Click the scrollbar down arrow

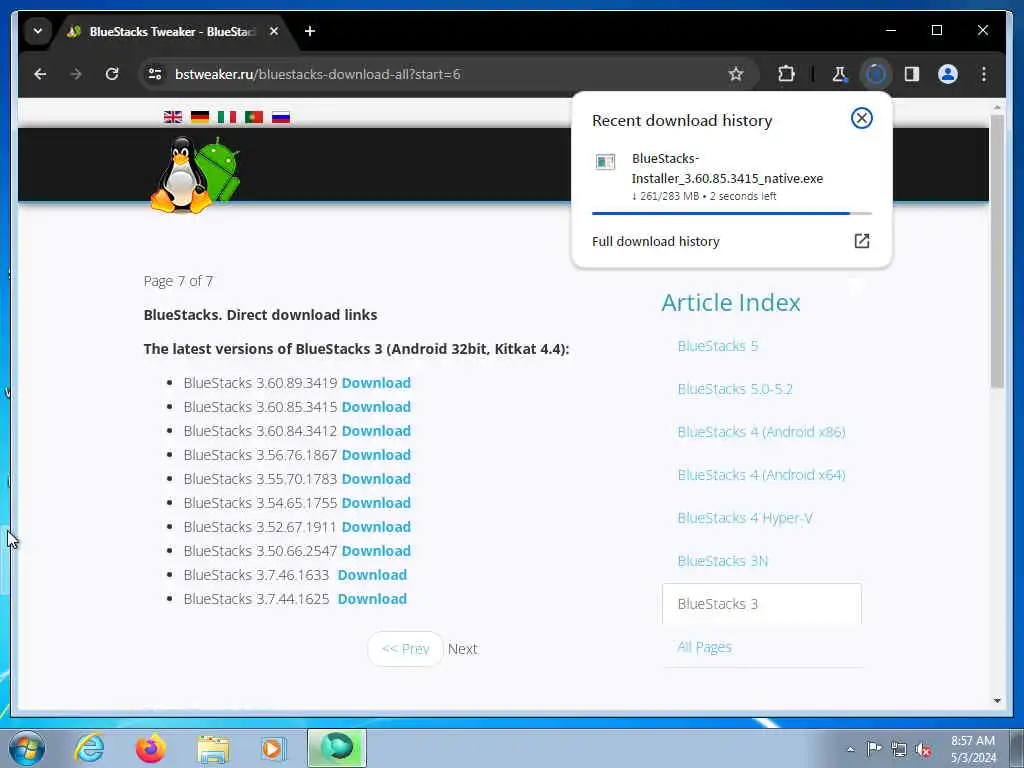coord(997,701)
